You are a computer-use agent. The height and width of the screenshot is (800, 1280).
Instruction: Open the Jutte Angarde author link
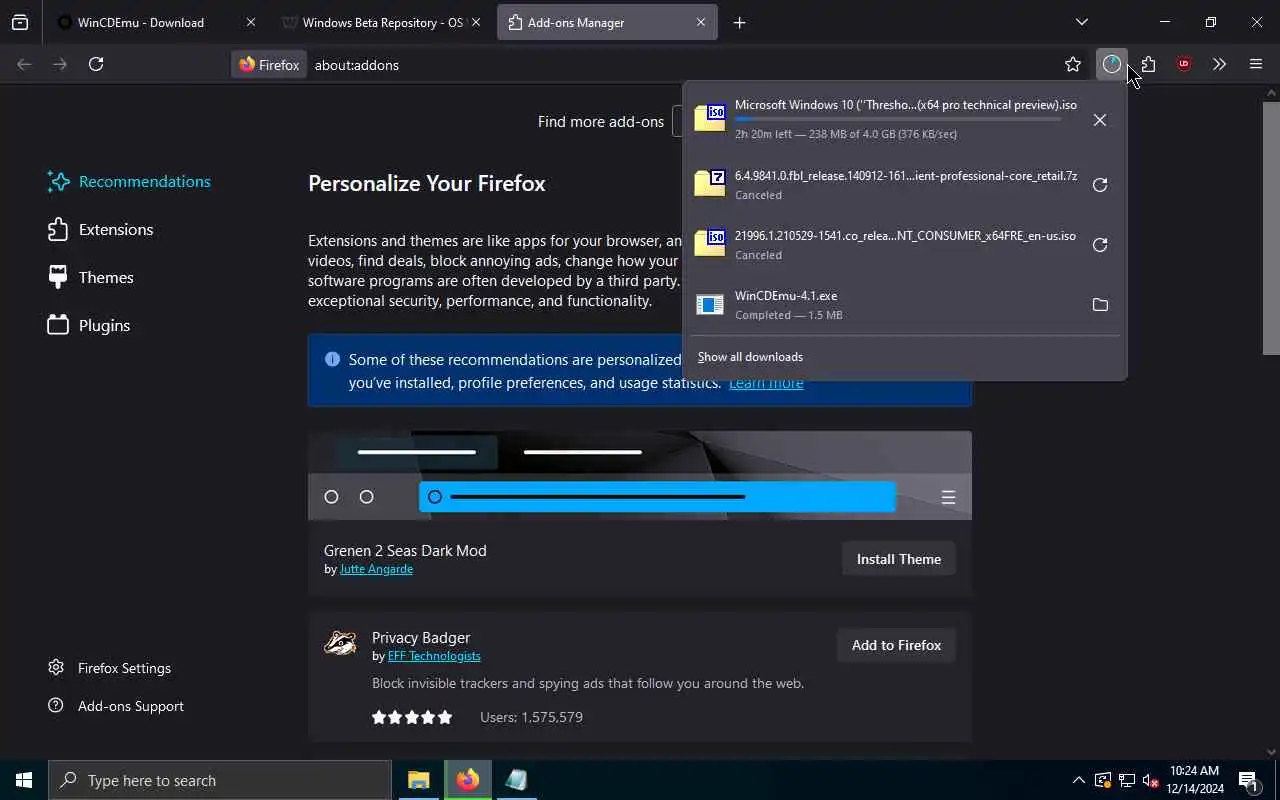(x=376, y=569)
